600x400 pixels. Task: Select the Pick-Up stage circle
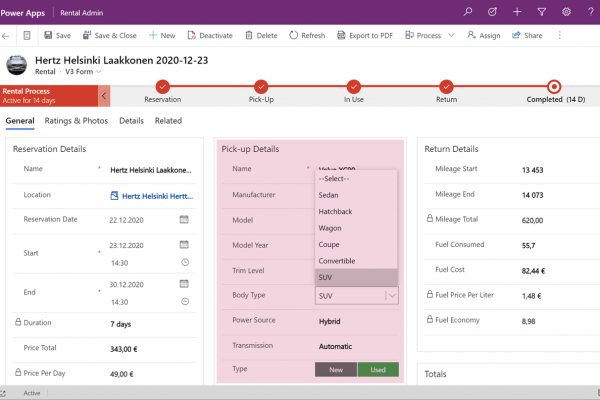[x=261, y=87]
